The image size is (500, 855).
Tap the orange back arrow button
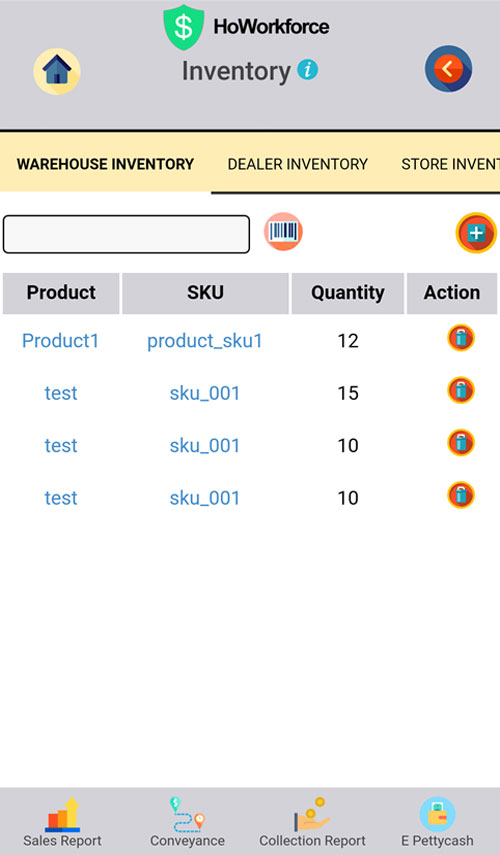[448, 69]
